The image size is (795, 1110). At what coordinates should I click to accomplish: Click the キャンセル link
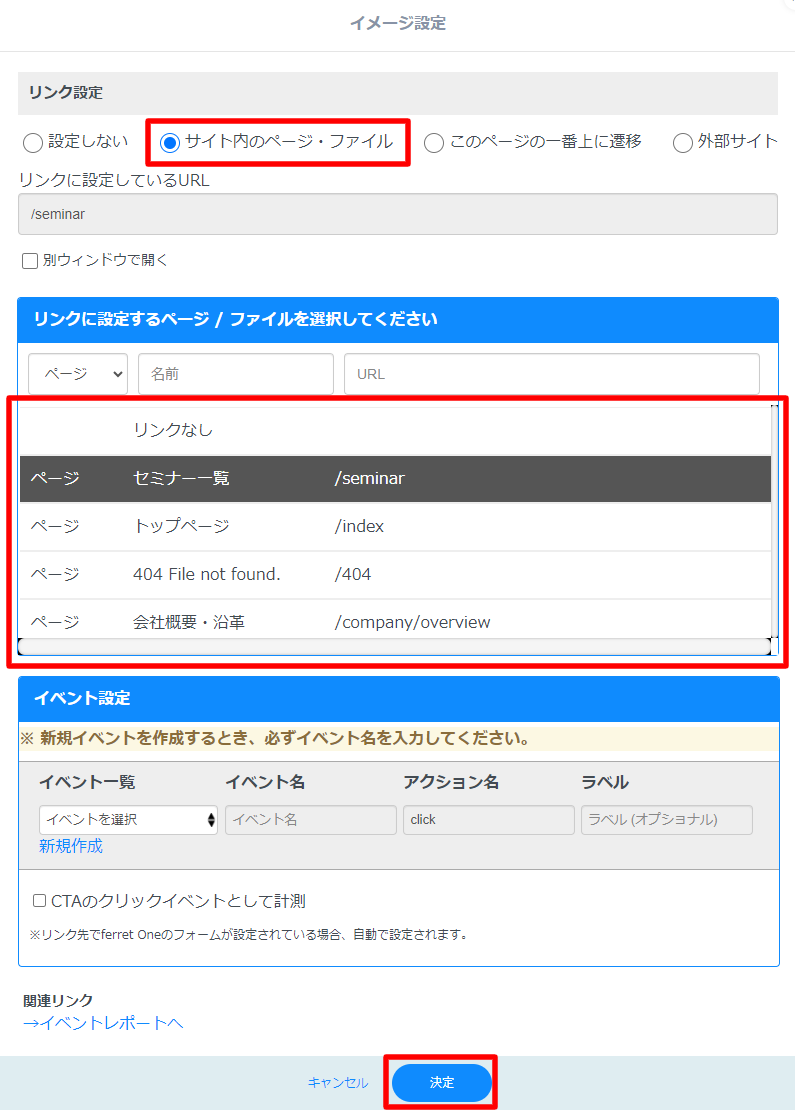click(338, 1082)
